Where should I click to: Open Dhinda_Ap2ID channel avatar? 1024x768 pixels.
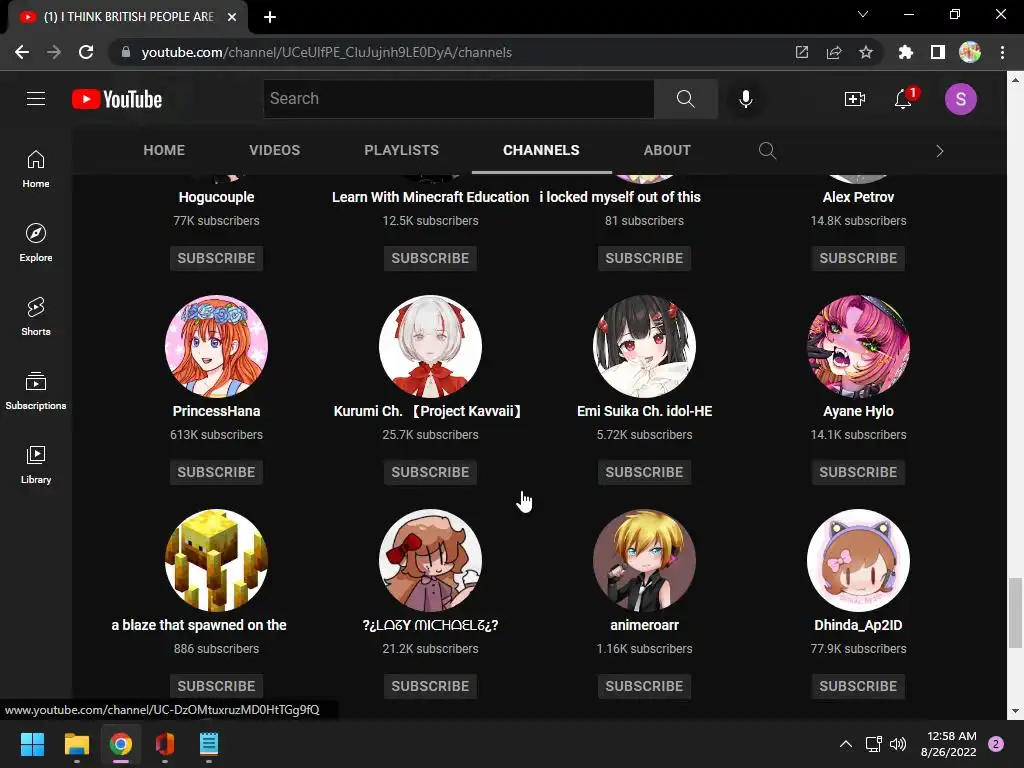[858, 560]
